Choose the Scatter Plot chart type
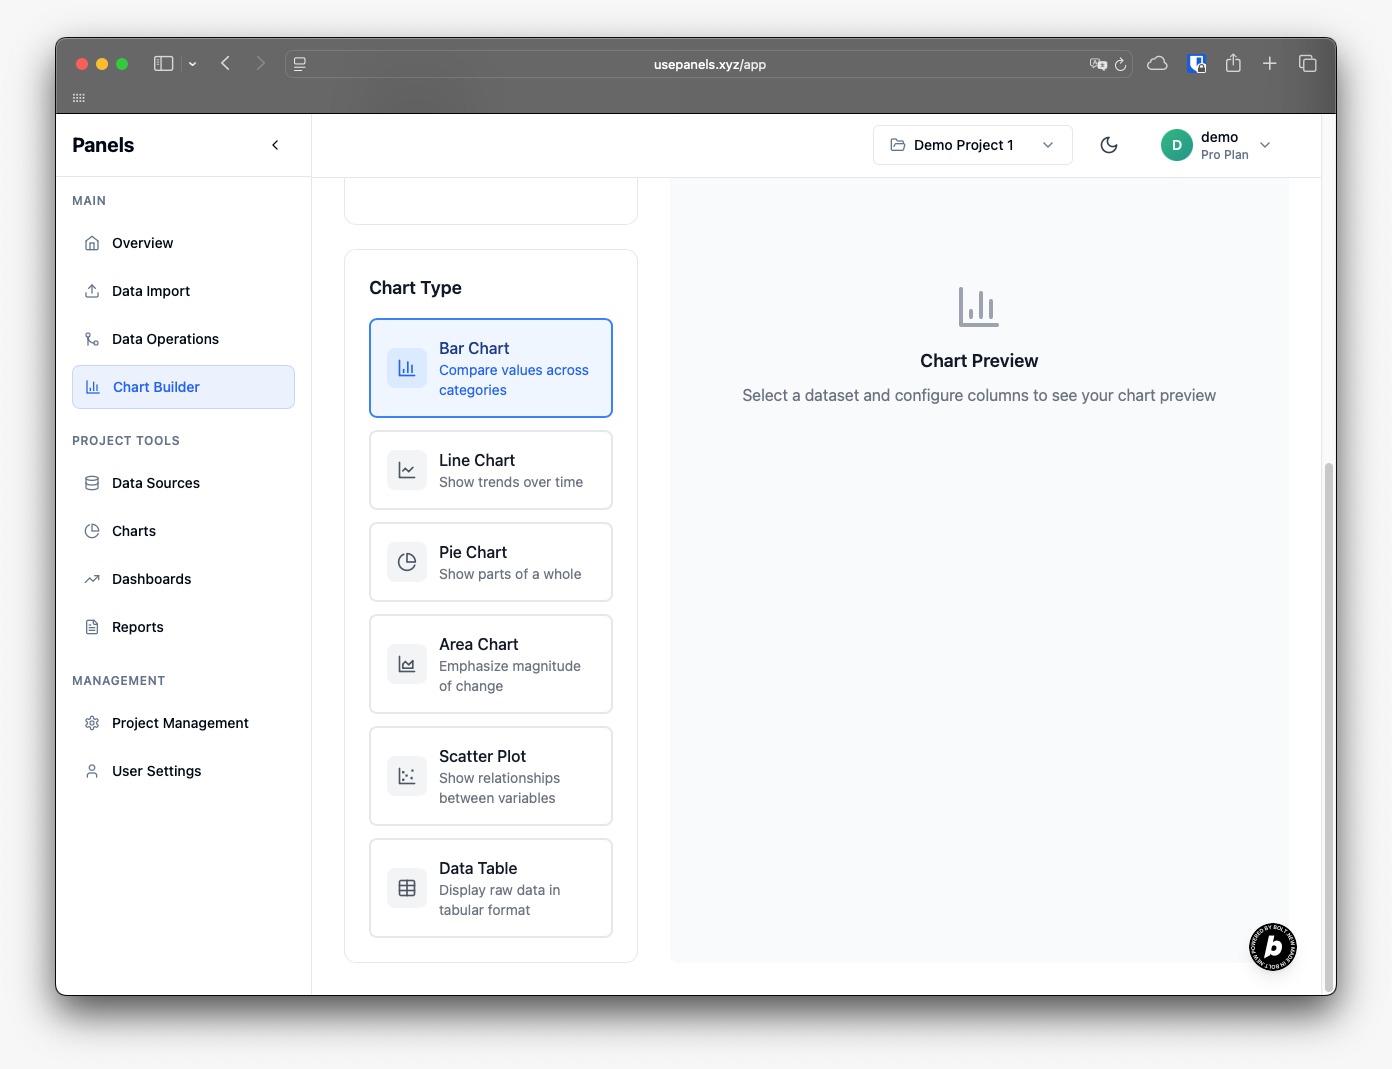Screen dimensions: 1392x1069 point(491,776)
